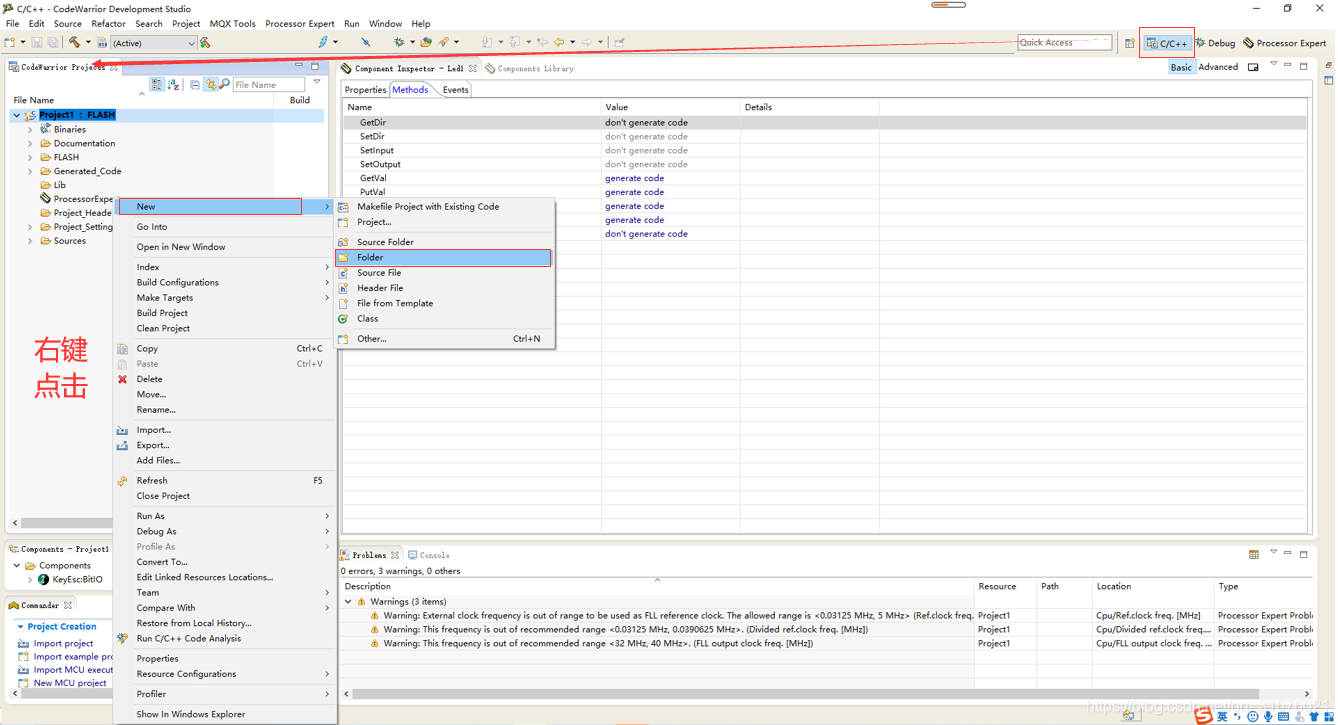
Task: Click the Component Inspector detach window icon
Action: coord(1253,68)
